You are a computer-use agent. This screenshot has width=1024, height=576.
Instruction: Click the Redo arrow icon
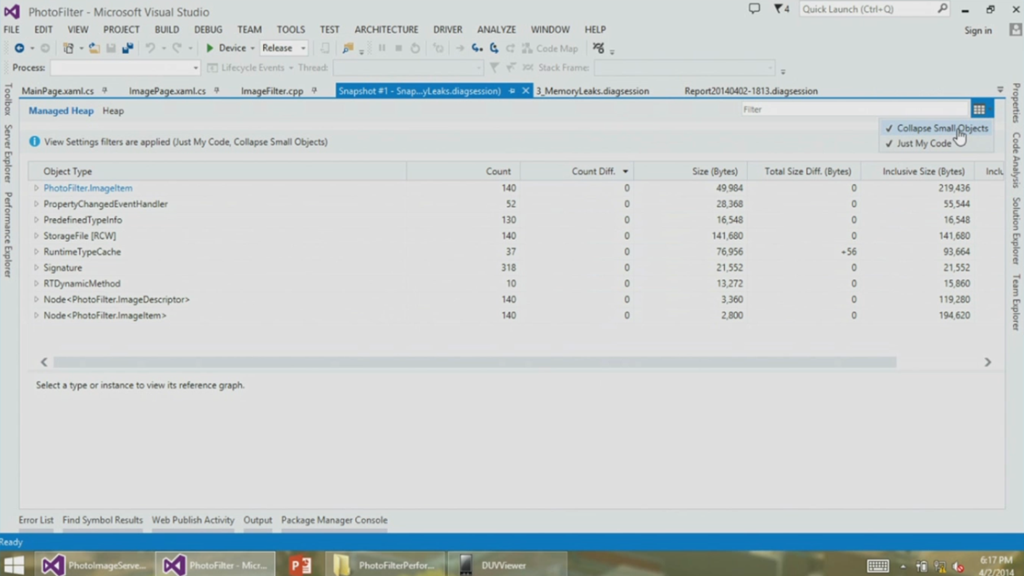(x=176, y=48)
